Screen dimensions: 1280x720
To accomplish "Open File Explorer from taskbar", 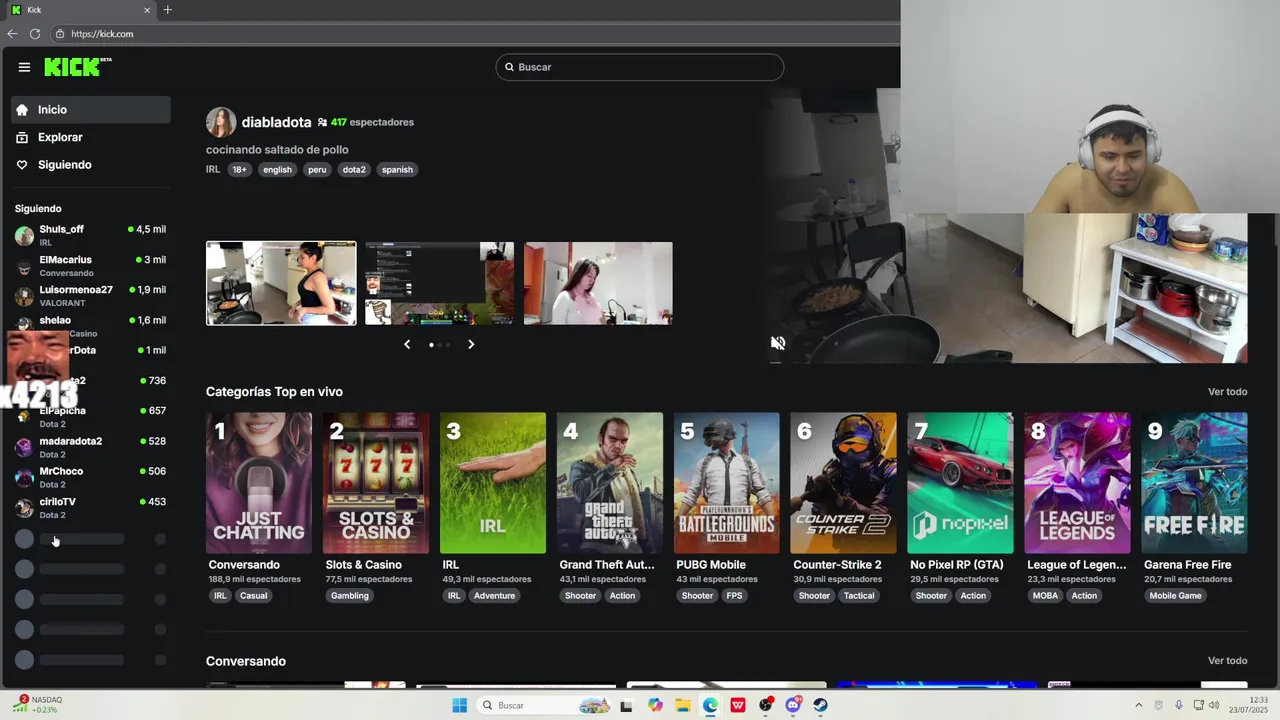I will coord(683,705).
